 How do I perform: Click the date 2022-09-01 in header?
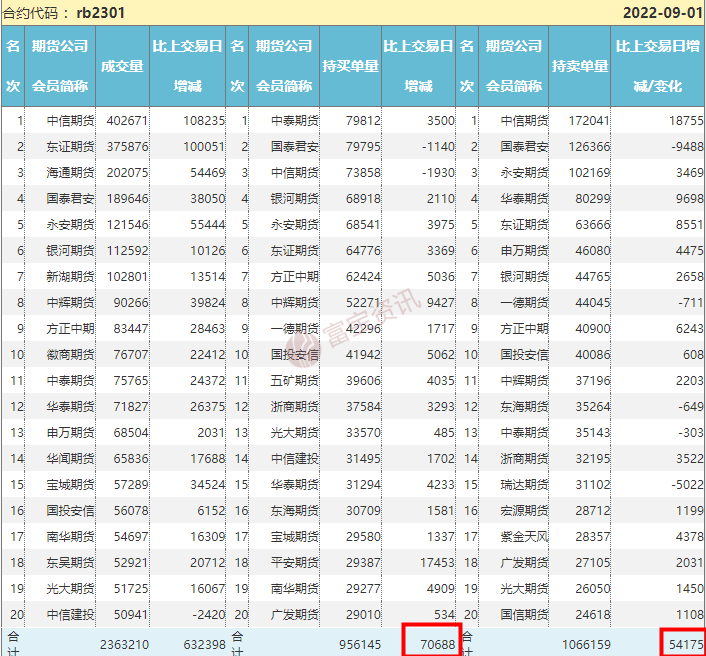pyautogui.click(x=661, y=13)
